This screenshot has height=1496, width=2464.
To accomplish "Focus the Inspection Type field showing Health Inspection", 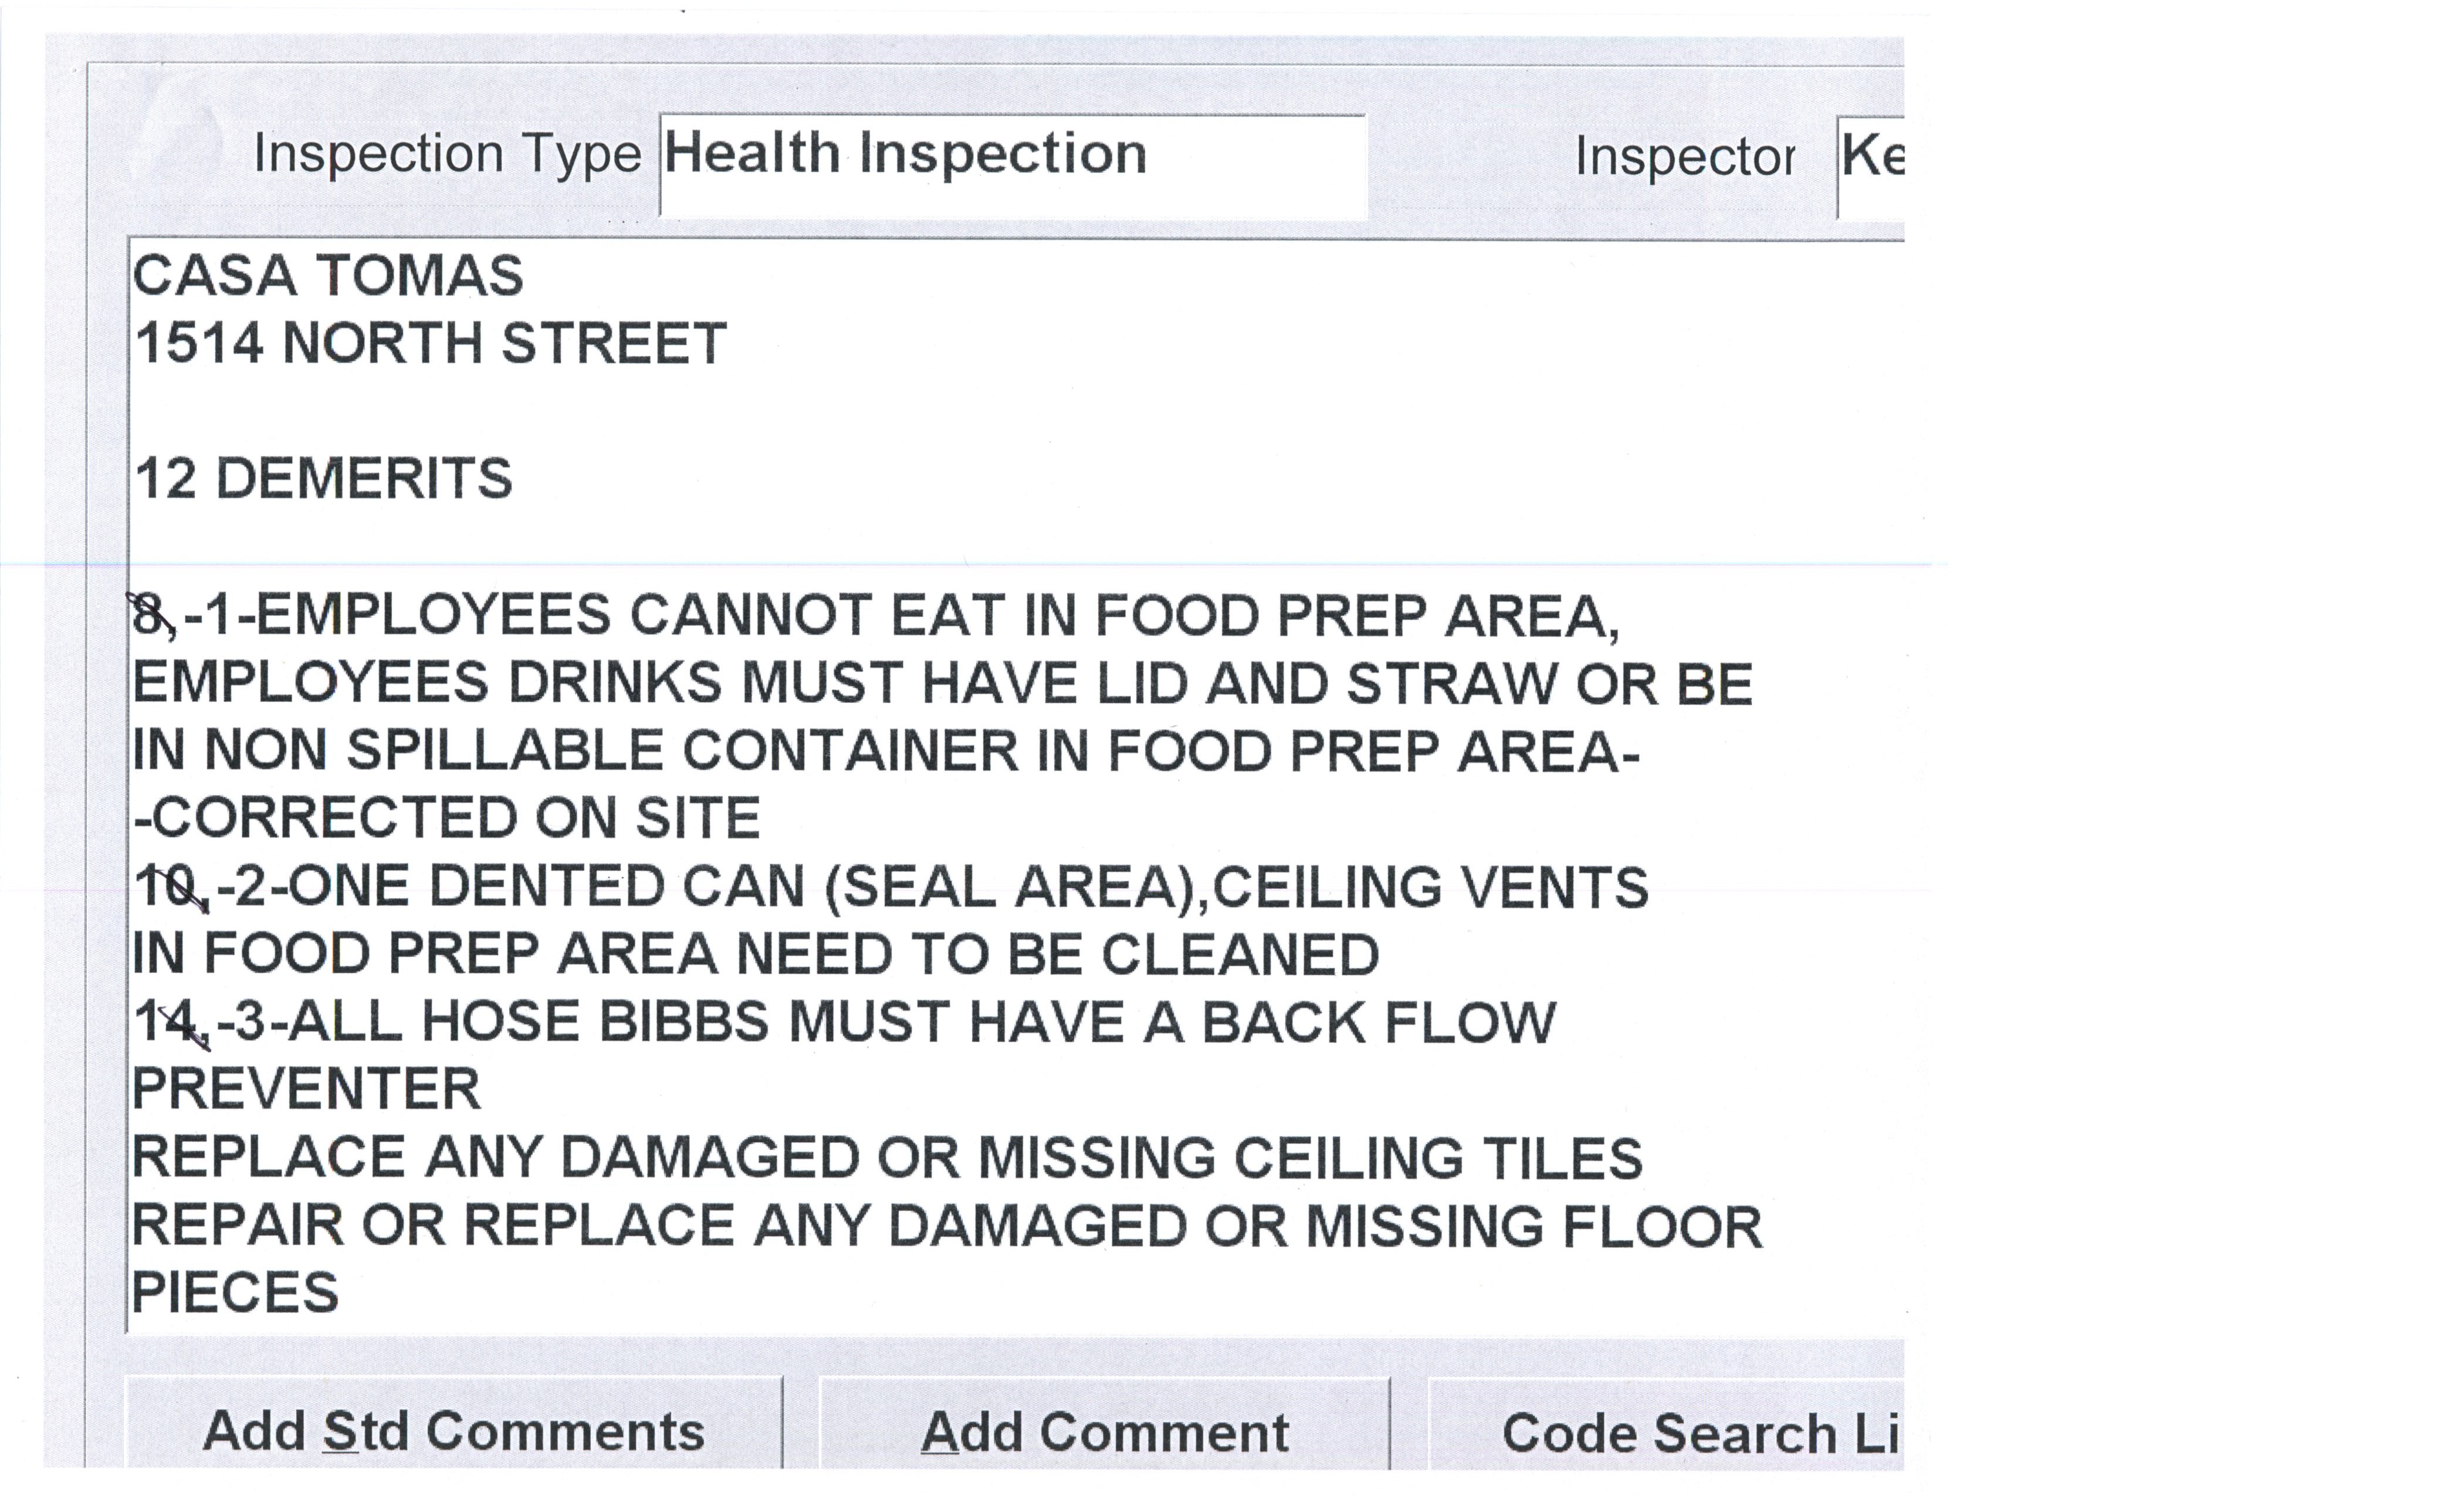I will point(1012,165).
